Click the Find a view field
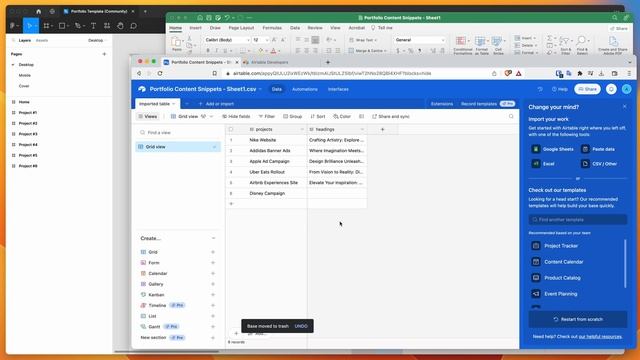The width and height of the screenshot is (640, 360). (178, 133)
